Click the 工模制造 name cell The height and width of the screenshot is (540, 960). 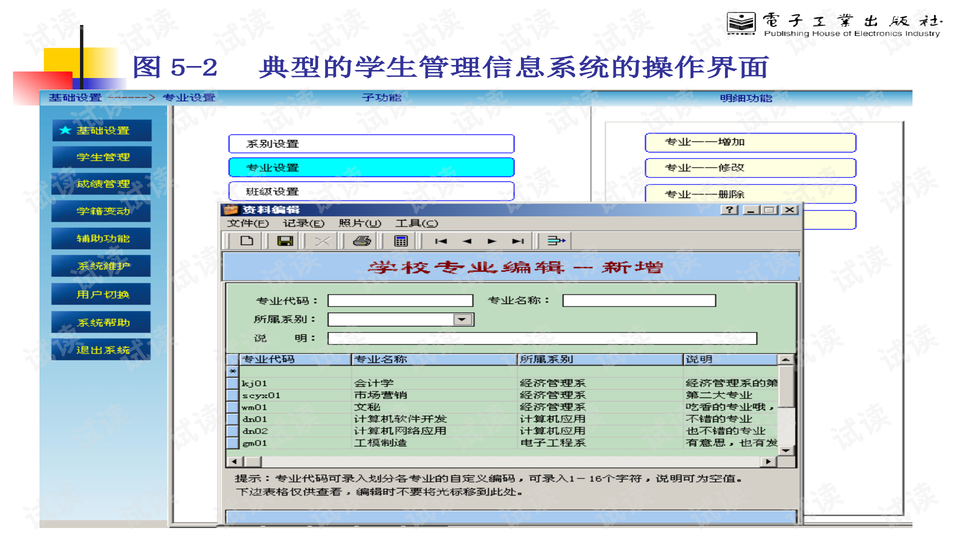(x=435, y=443)
